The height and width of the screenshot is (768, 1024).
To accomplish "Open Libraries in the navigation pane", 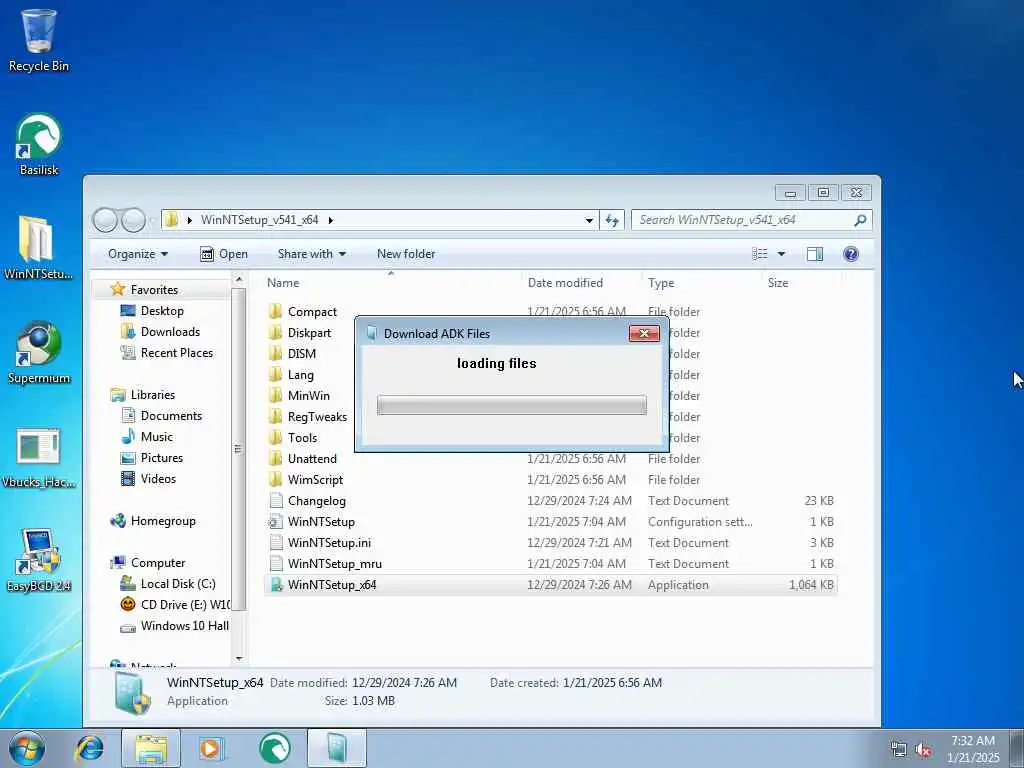I will [x=152, y=394].
